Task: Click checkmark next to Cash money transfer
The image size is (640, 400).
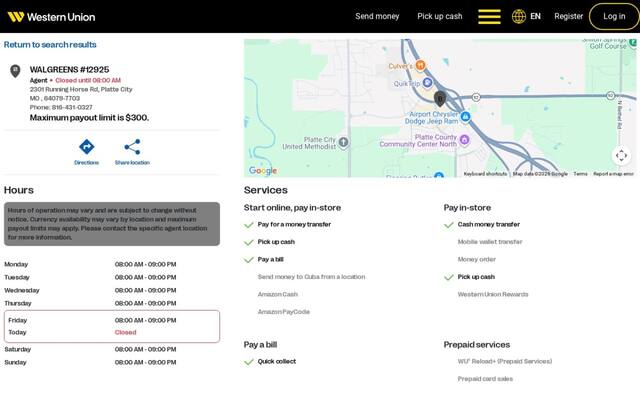Action: pyautogui.click(x=449, y=225)
